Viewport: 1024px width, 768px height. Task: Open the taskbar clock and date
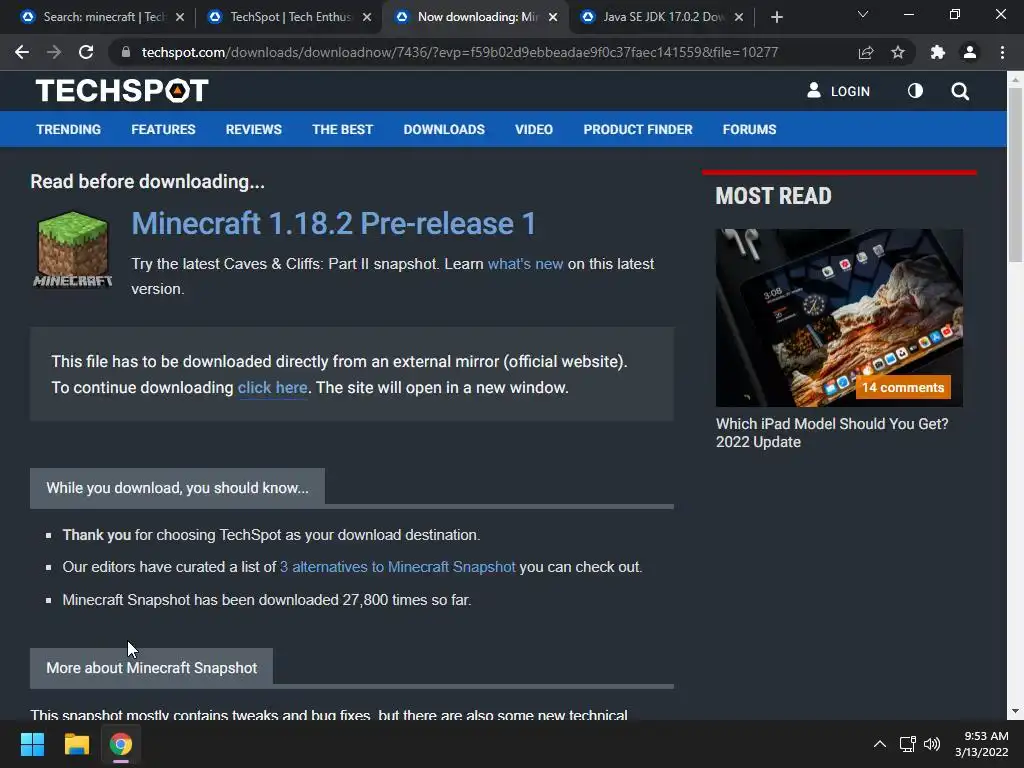pos(982,744)
